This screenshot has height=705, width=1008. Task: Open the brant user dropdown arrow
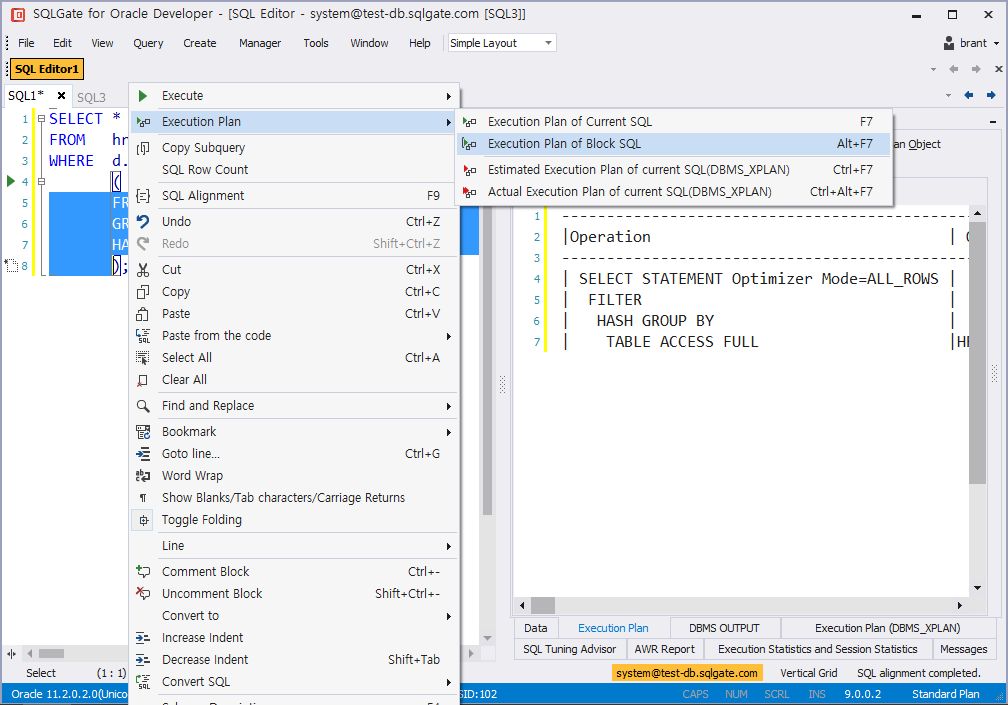tap(996, 44)
